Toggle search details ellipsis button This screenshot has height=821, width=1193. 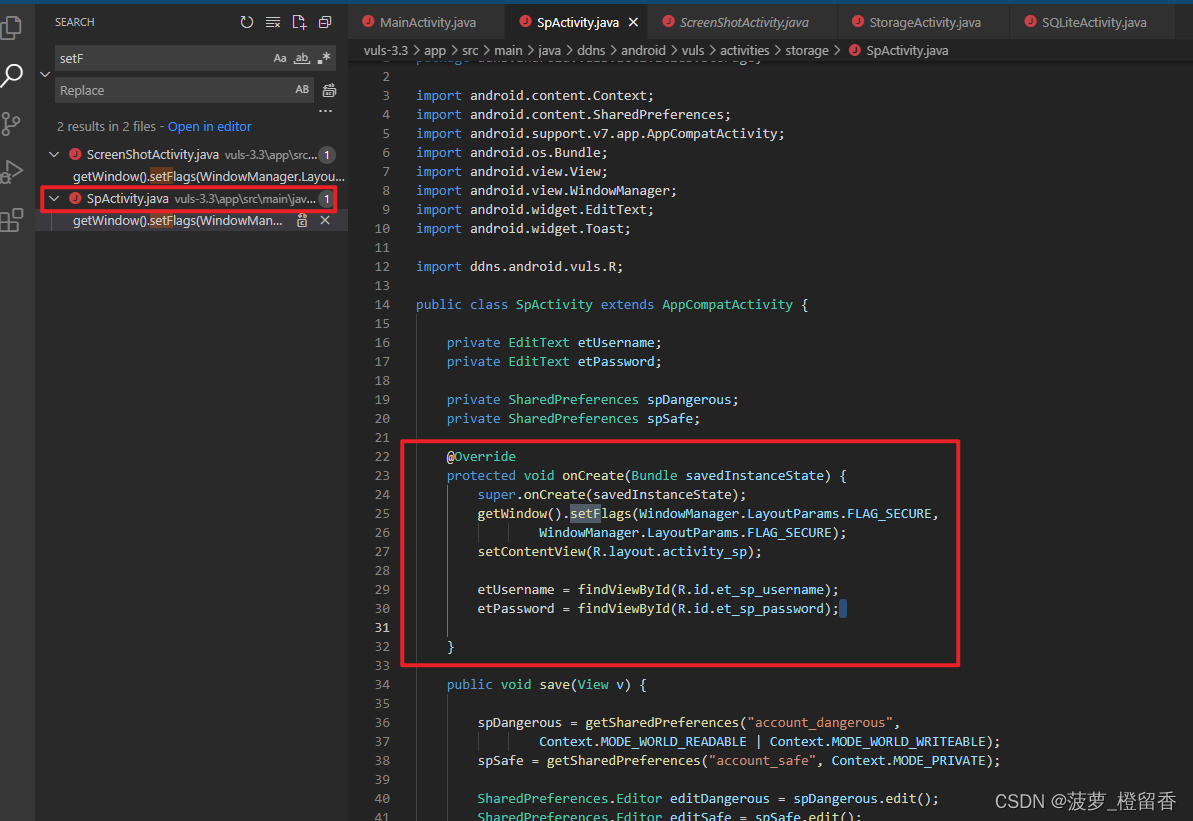pos(326,111)
